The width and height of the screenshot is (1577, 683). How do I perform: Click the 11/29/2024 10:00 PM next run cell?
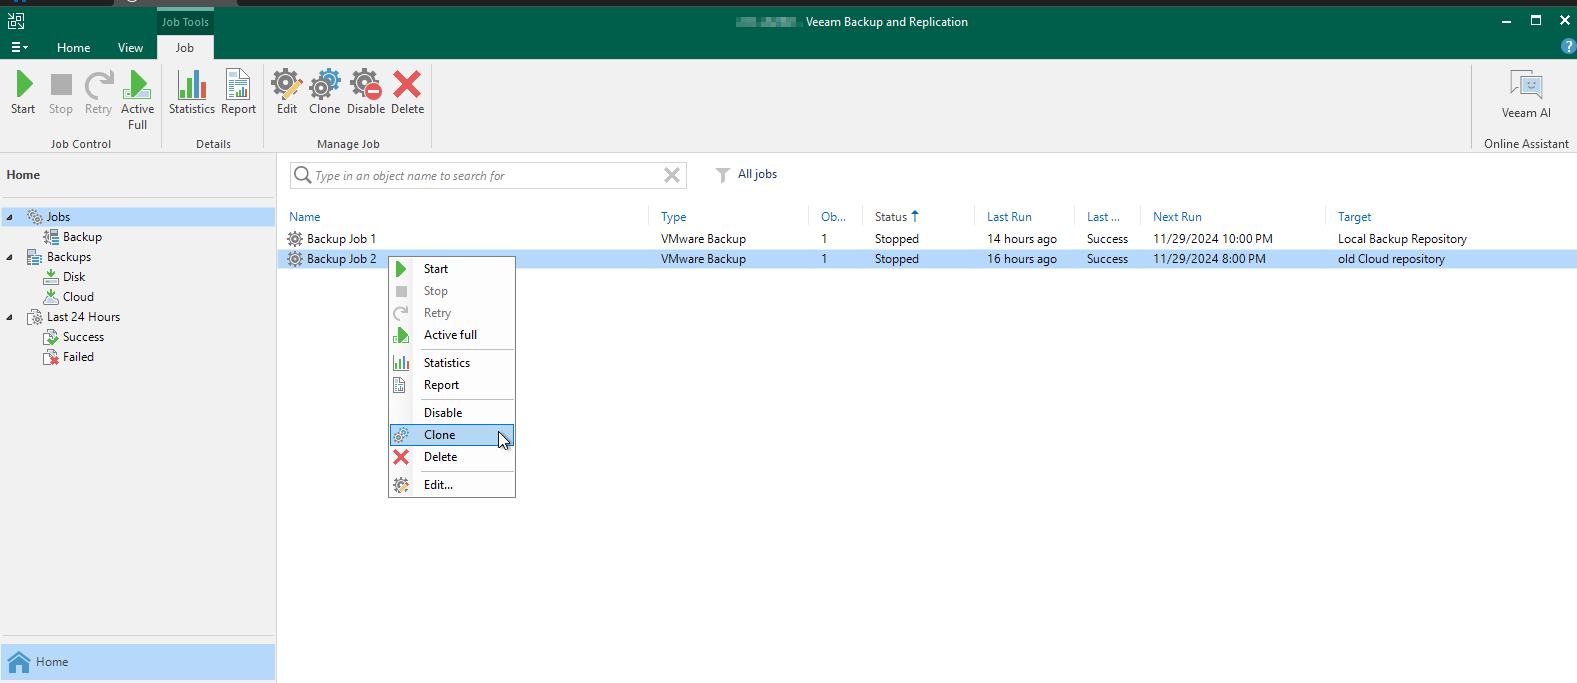pyautogui.click(x=1213, y=239)
